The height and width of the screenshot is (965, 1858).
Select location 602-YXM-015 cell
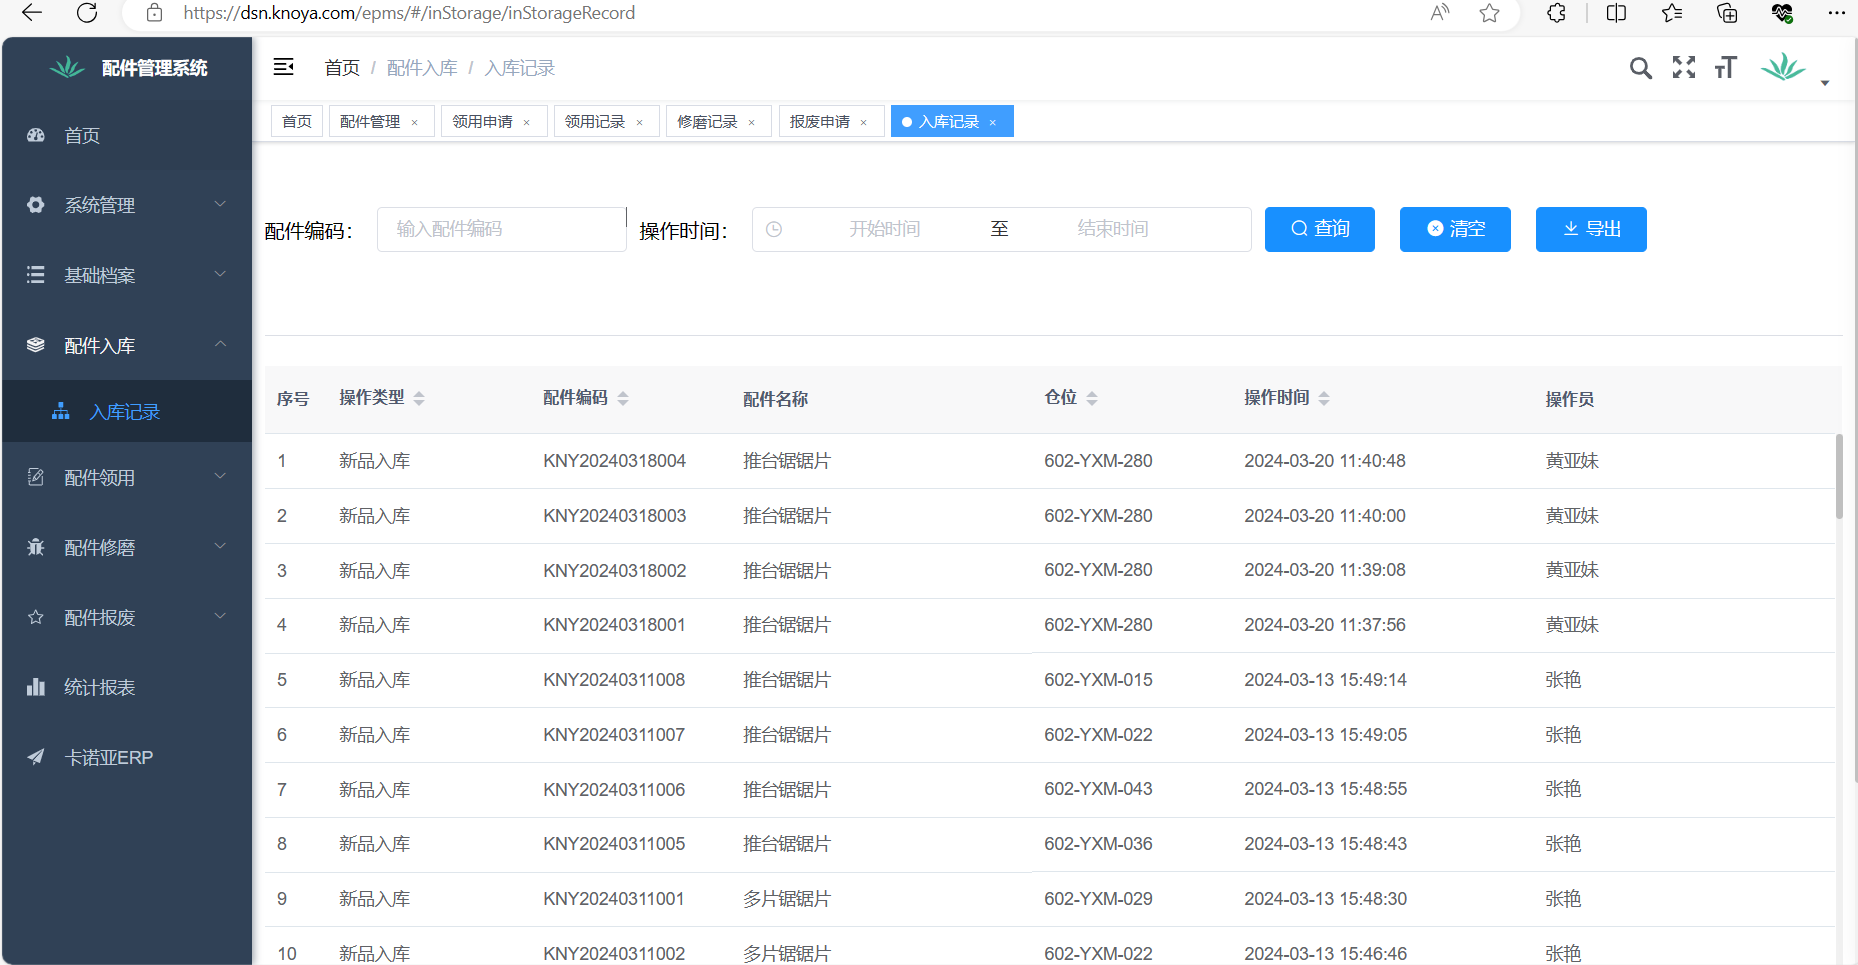1098,680
